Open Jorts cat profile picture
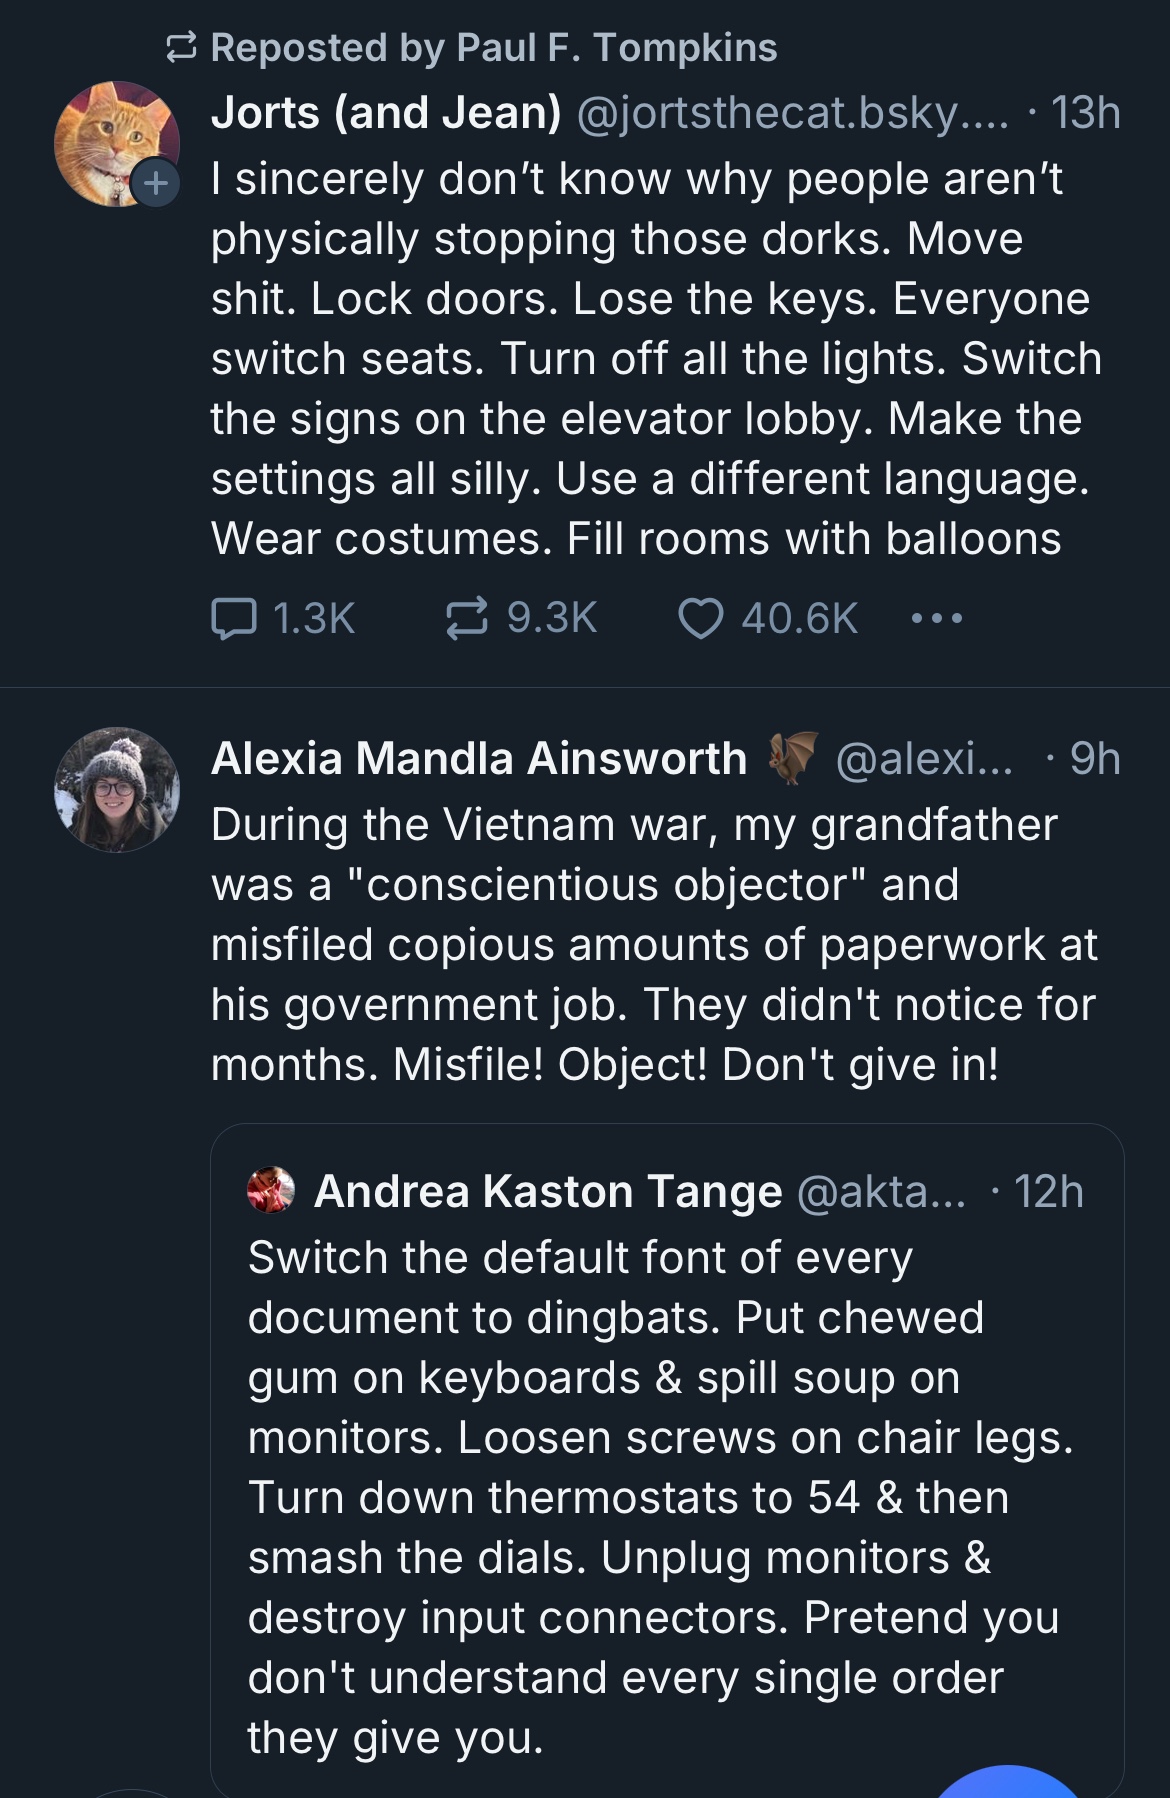Image resolution: width=1170 pixels, height=1798 pixels. [x=112, y=138]
